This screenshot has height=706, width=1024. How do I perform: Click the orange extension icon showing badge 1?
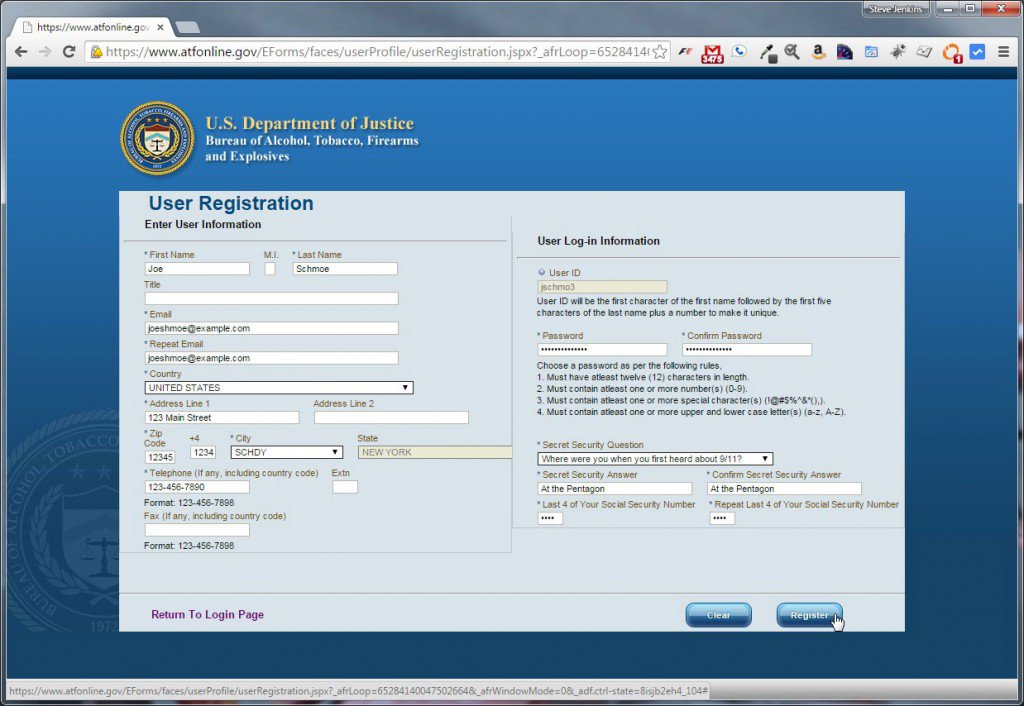click(x=951, y=52)
